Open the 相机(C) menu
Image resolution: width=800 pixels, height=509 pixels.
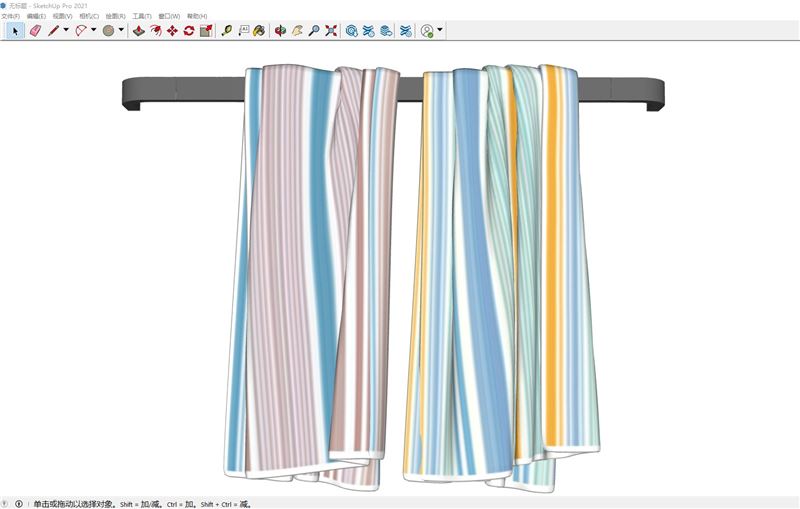89,16
